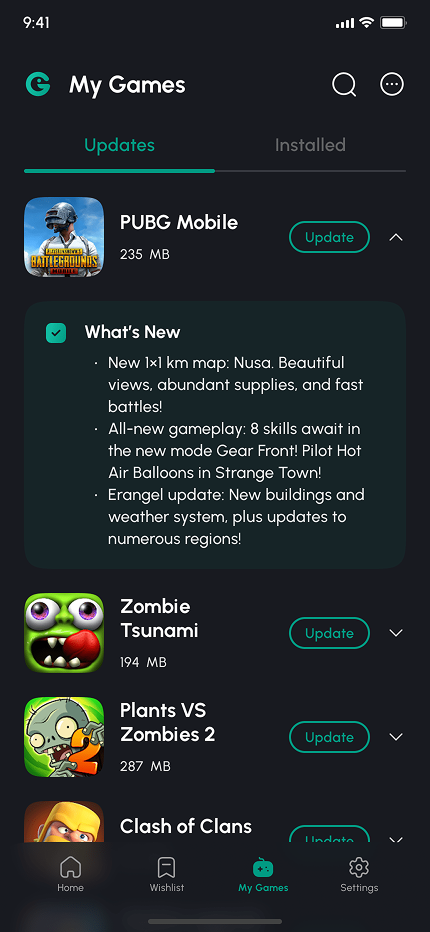
Task: Expand Plants VS Zombies 2 details
Action: (396, 737)
